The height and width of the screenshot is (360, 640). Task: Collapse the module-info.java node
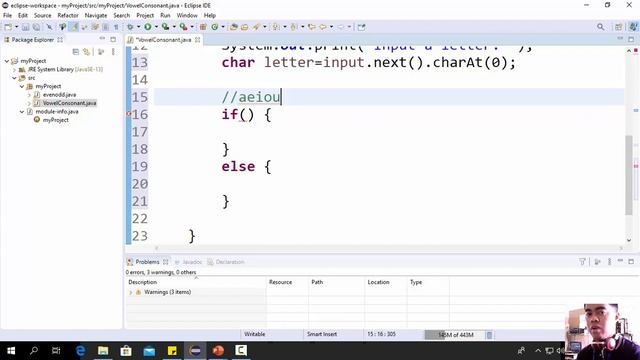pyautogui.click(x=22, y=111)
